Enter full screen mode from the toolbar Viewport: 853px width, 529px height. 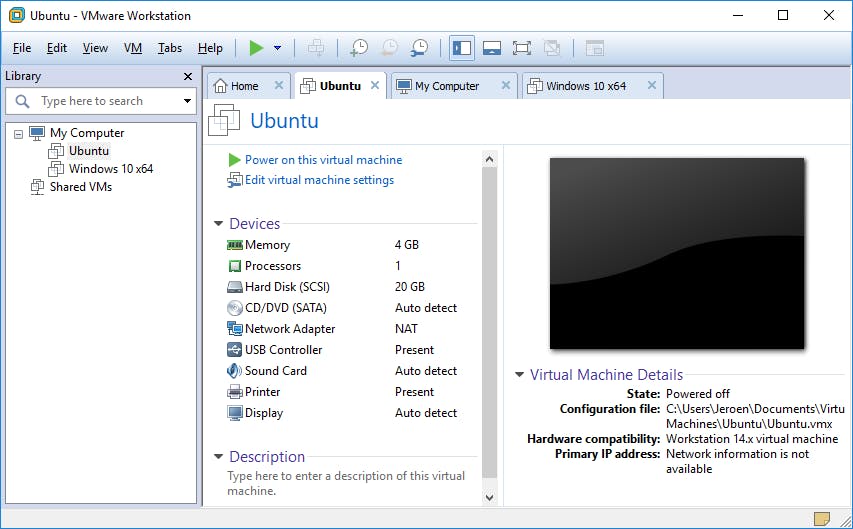coord(521,48)
